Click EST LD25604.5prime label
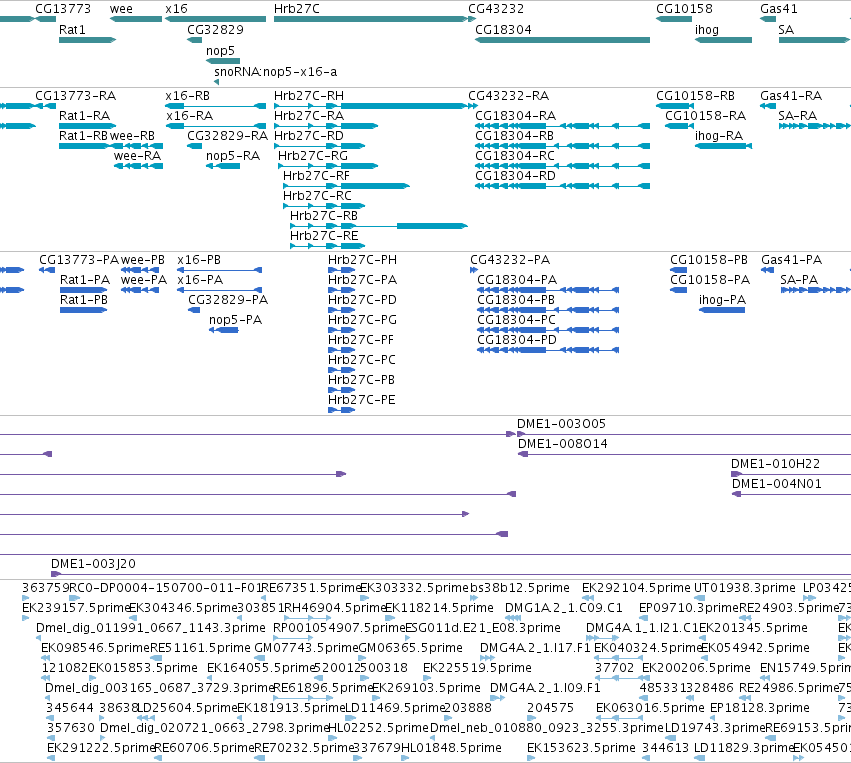The height and width of the screenshot is (763, 851). (x=186, y=708)
